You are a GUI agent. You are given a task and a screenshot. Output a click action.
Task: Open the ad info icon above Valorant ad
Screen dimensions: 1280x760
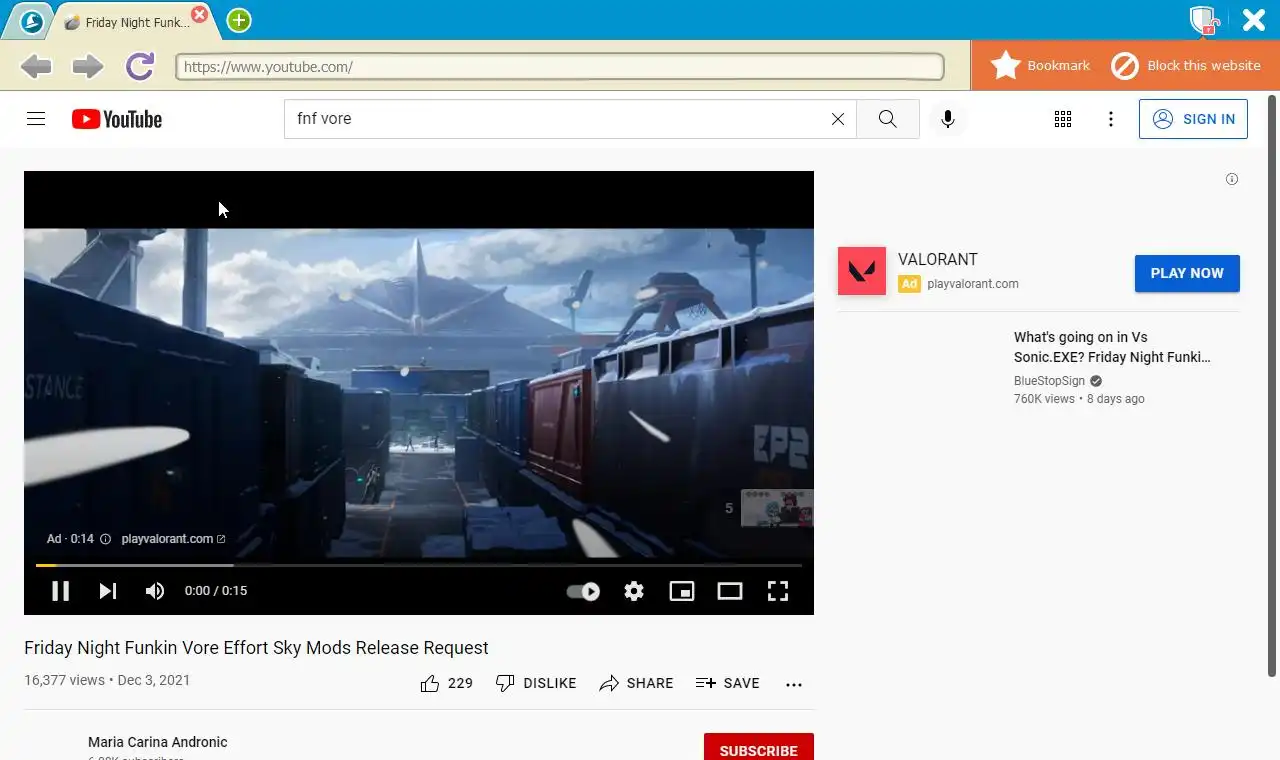(x=1232, y=179)
